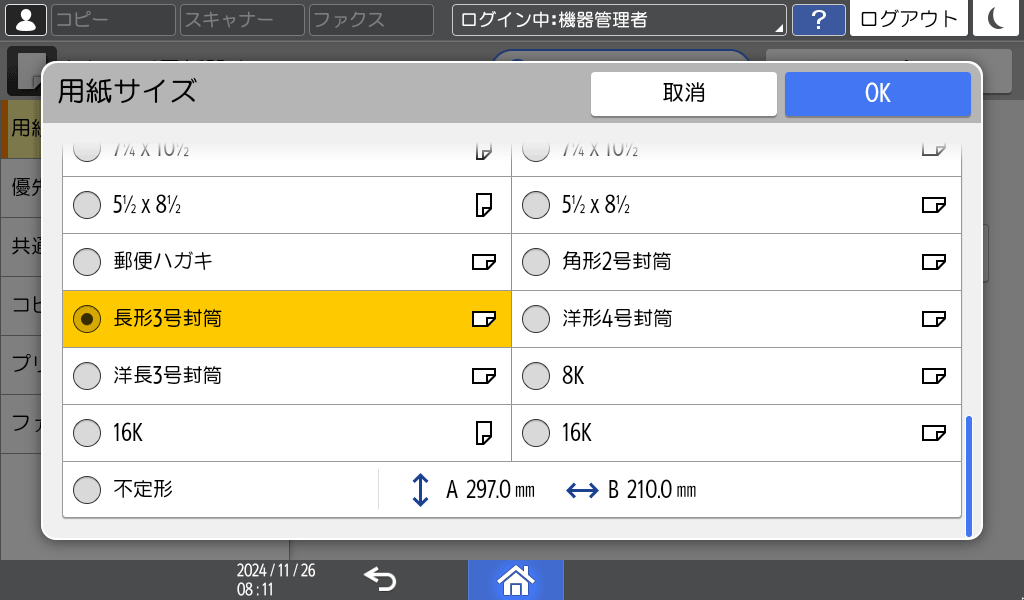Activate the night mode moon icon
The image size is (1024, 600).
(996, 20)
